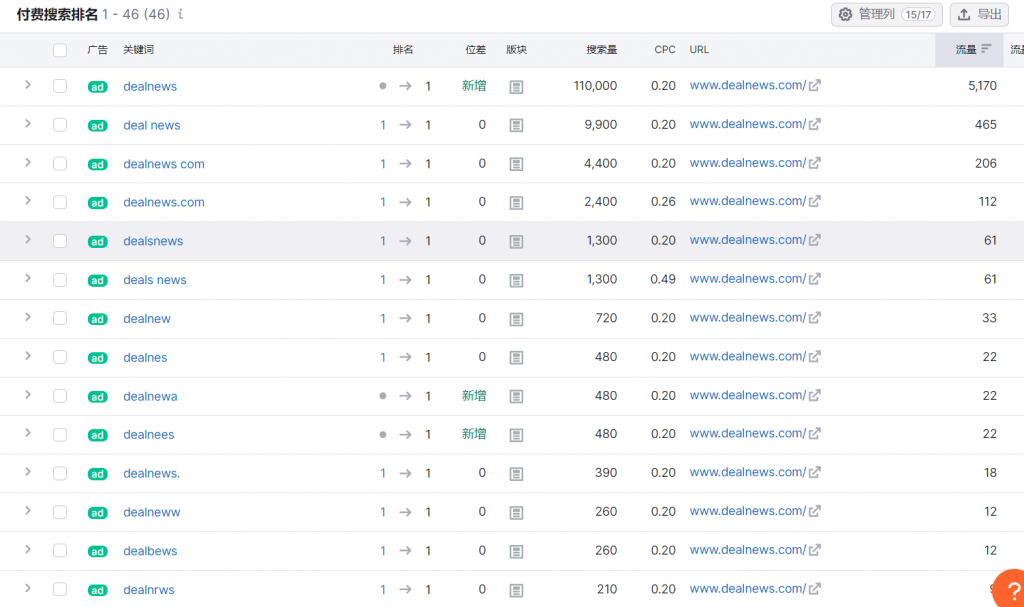This screenshot has width=1024, height=607.
Task: Sort by the 排名 column header
Action: (403, 50)
